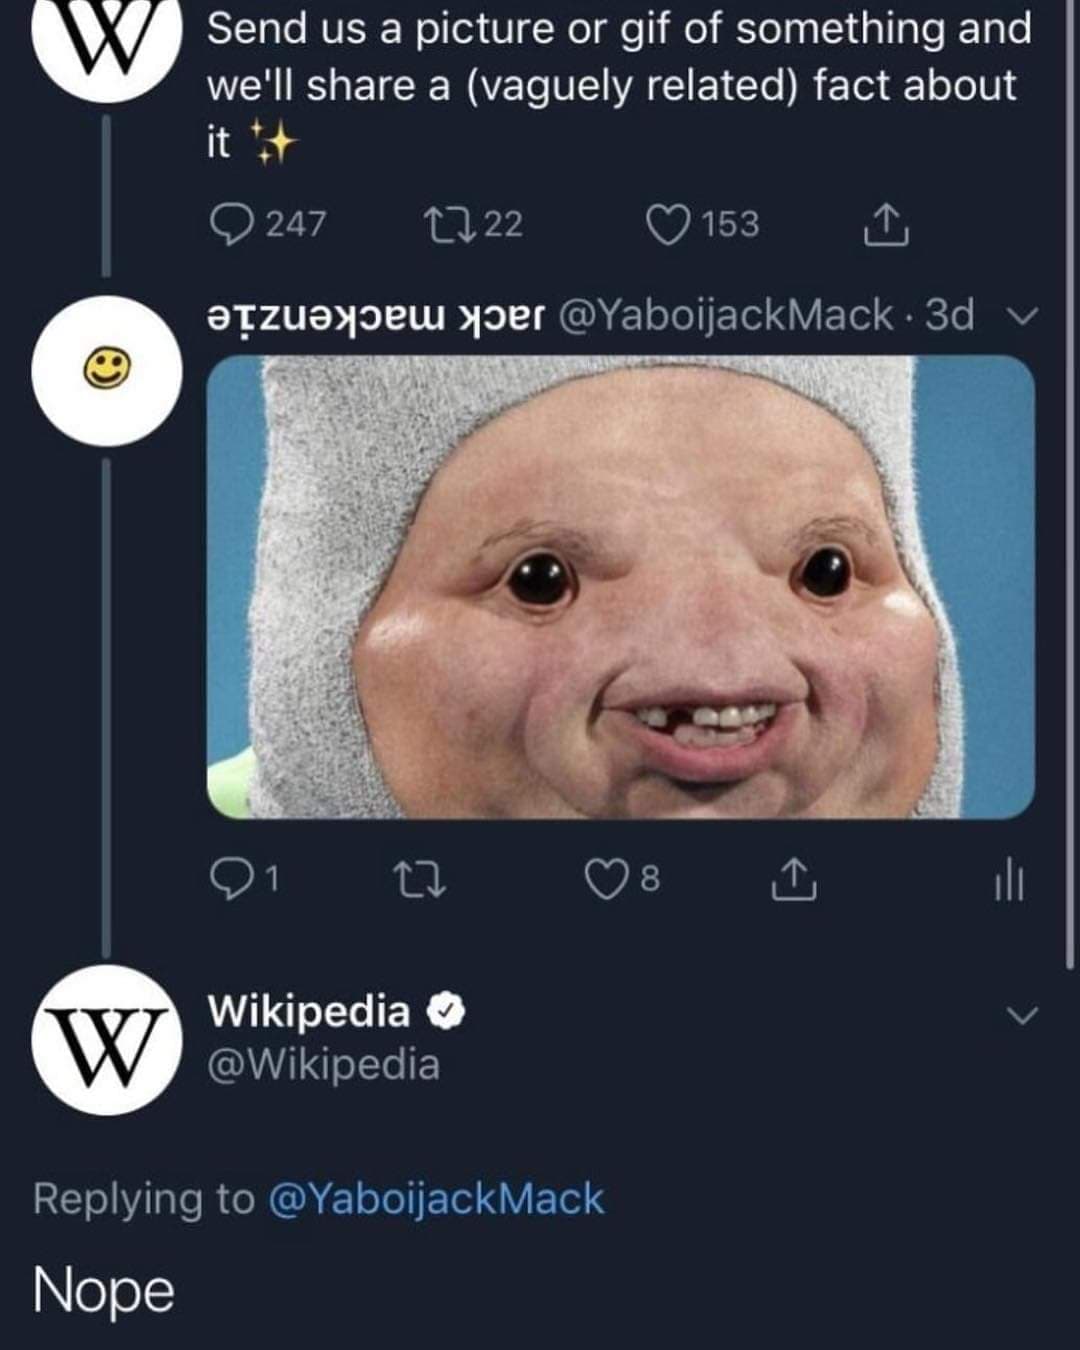Viewport: 1080px width, 1350px height.
Task: Expand options chevron on jack mackenzie's tweet
Action: click(1021, 316)
